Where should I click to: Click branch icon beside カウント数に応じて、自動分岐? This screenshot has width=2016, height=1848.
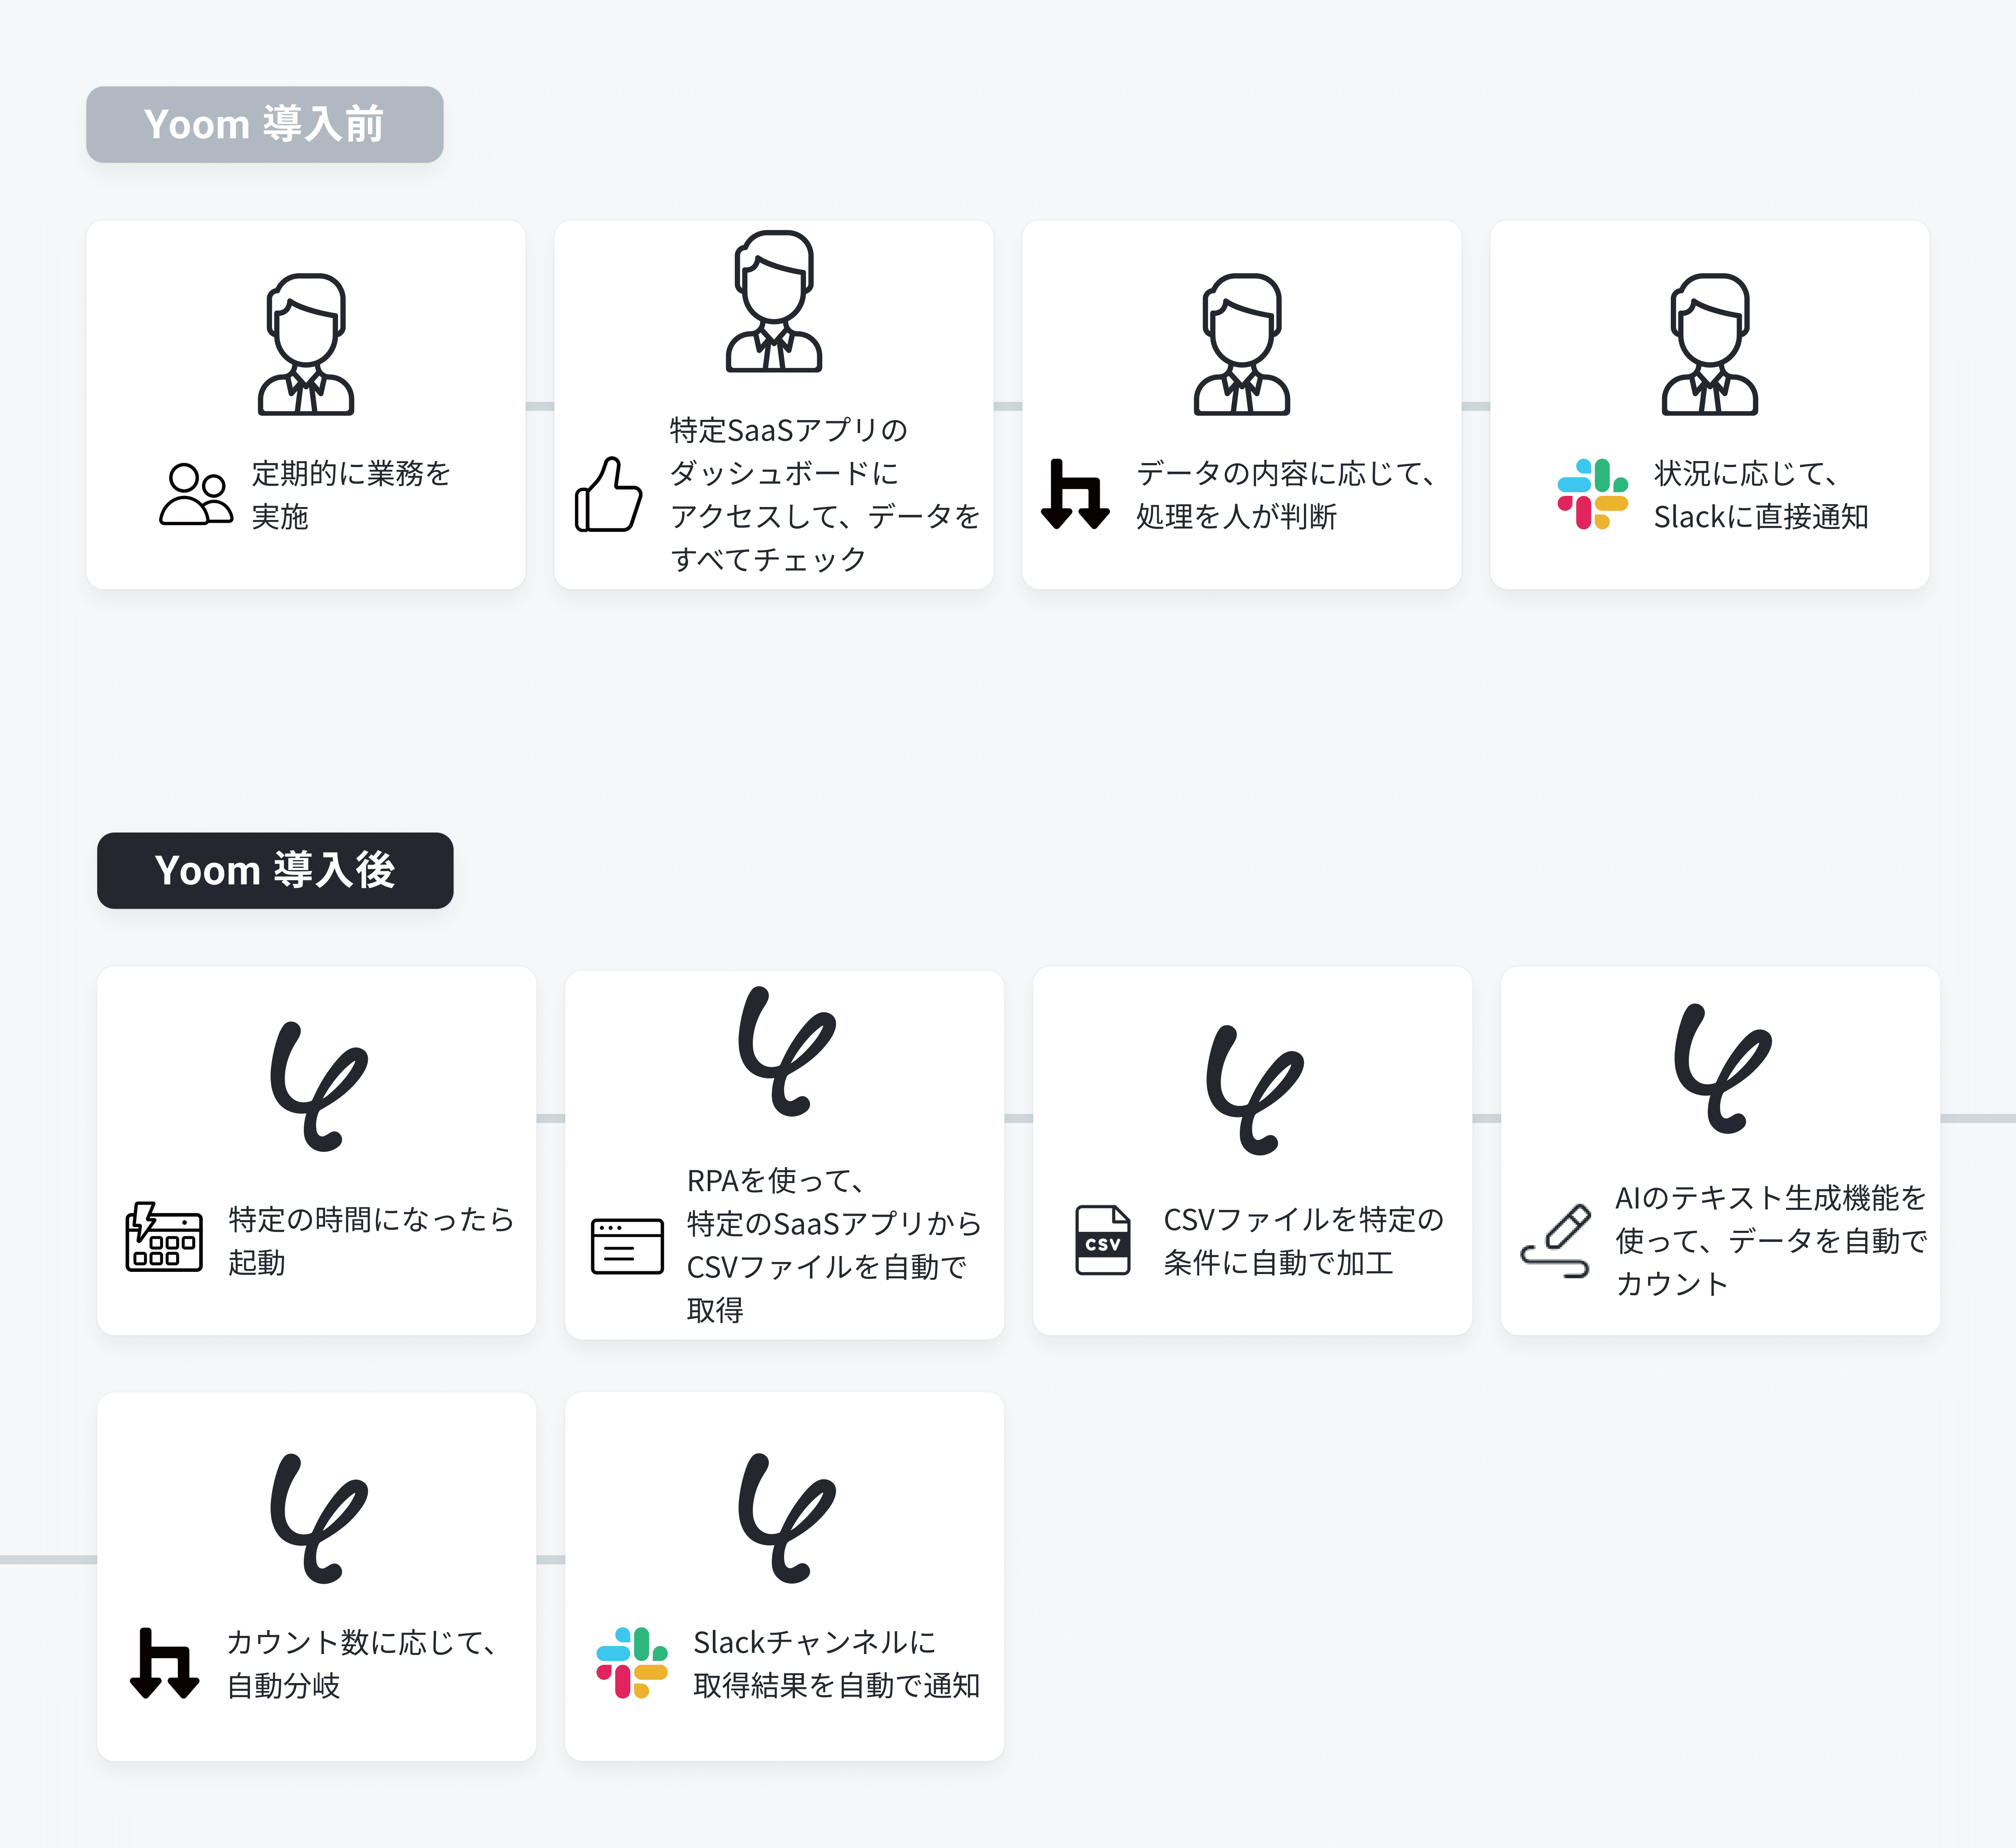[x=164, y=1663]
